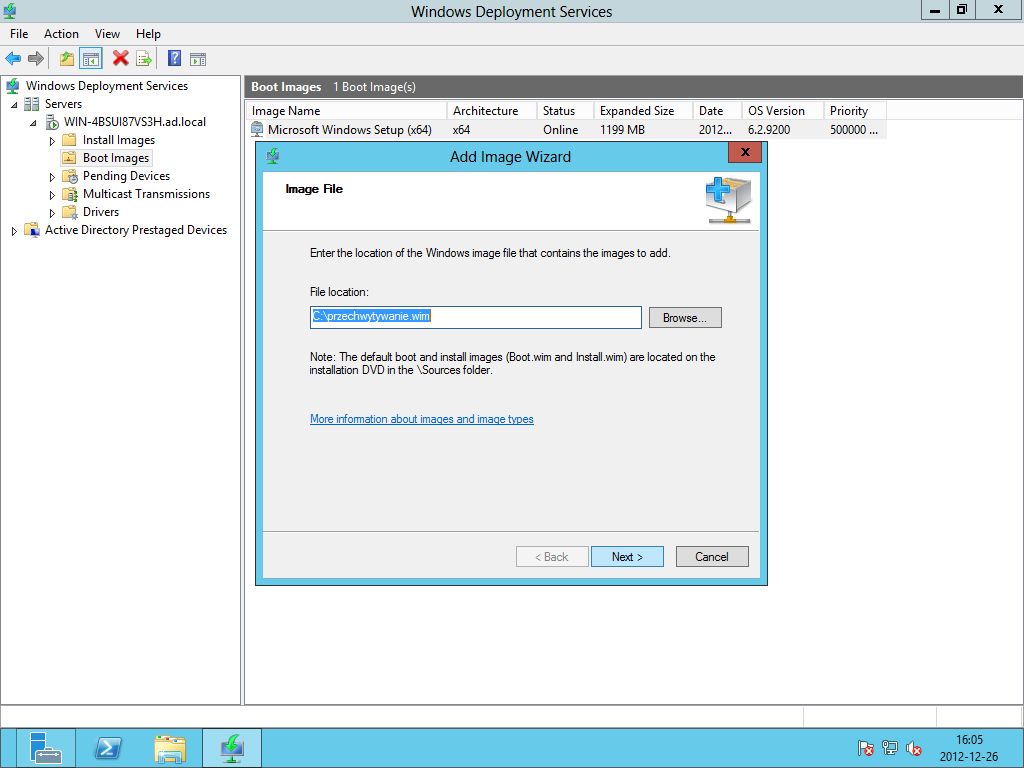This screenshot has height=768, width=1024.
Task: Sort by Priority column header
Action: click(x=855, y=111)
